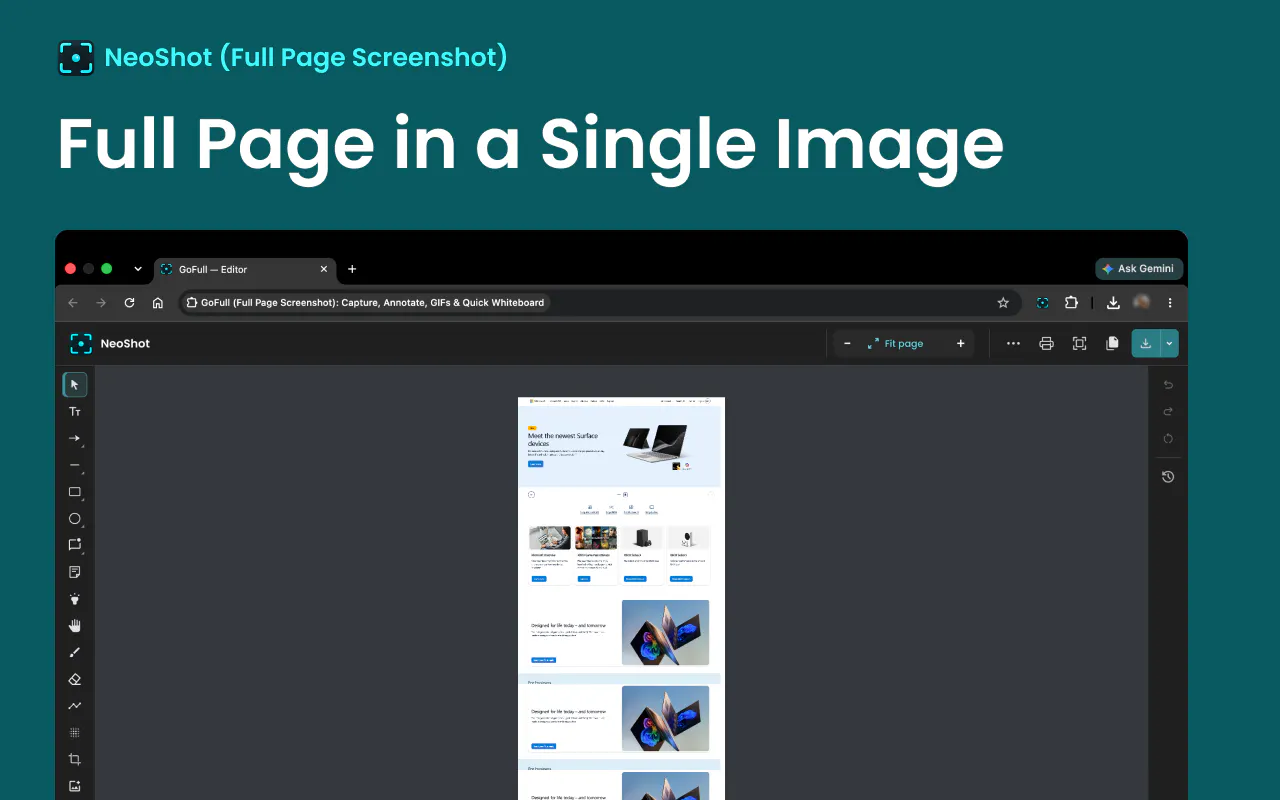
Task: Choose the Rectangle shape tool
Action: tap(74, 492)
